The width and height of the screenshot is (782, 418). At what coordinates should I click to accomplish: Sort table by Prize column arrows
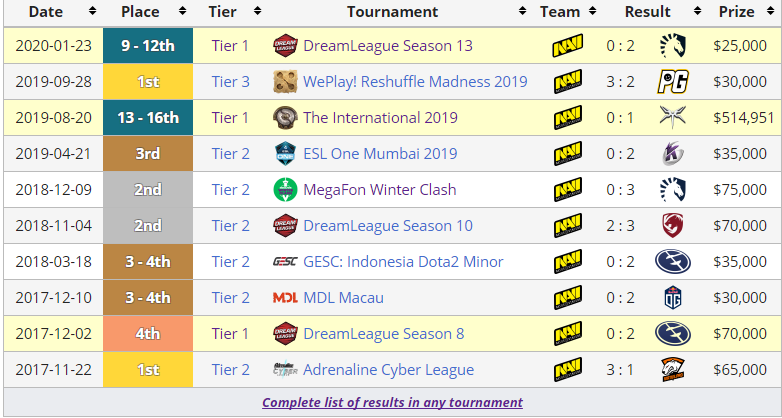click(x=771, y=12)
